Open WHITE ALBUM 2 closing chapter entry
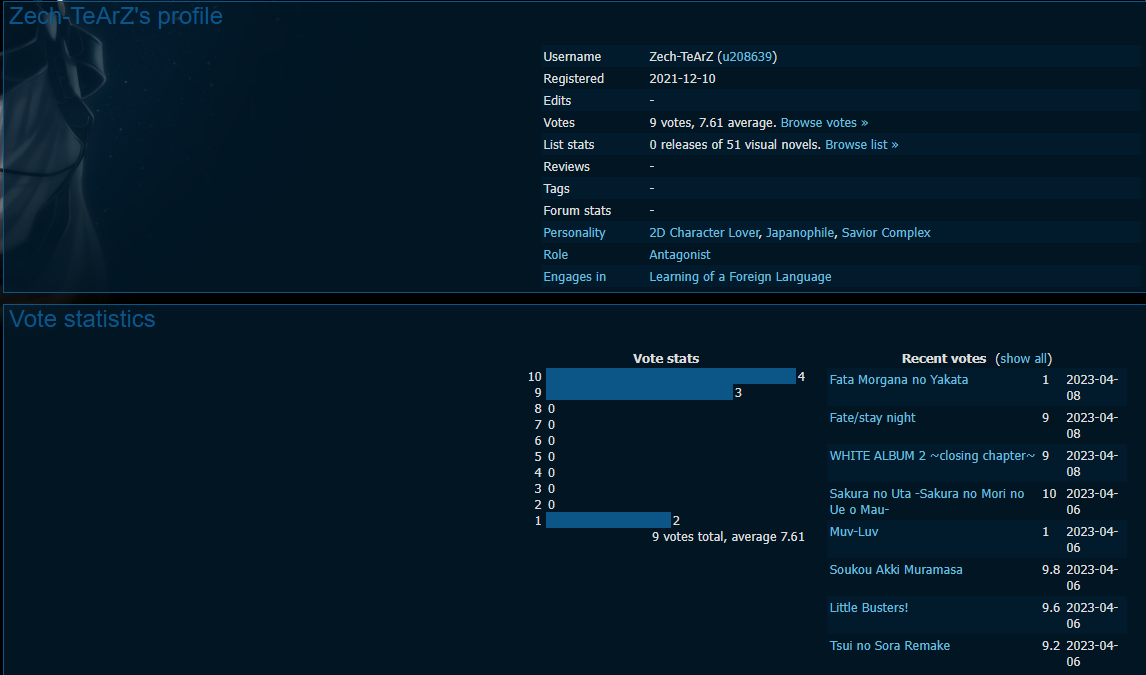Screen dimensions: 1146x675 click(932, 456)
